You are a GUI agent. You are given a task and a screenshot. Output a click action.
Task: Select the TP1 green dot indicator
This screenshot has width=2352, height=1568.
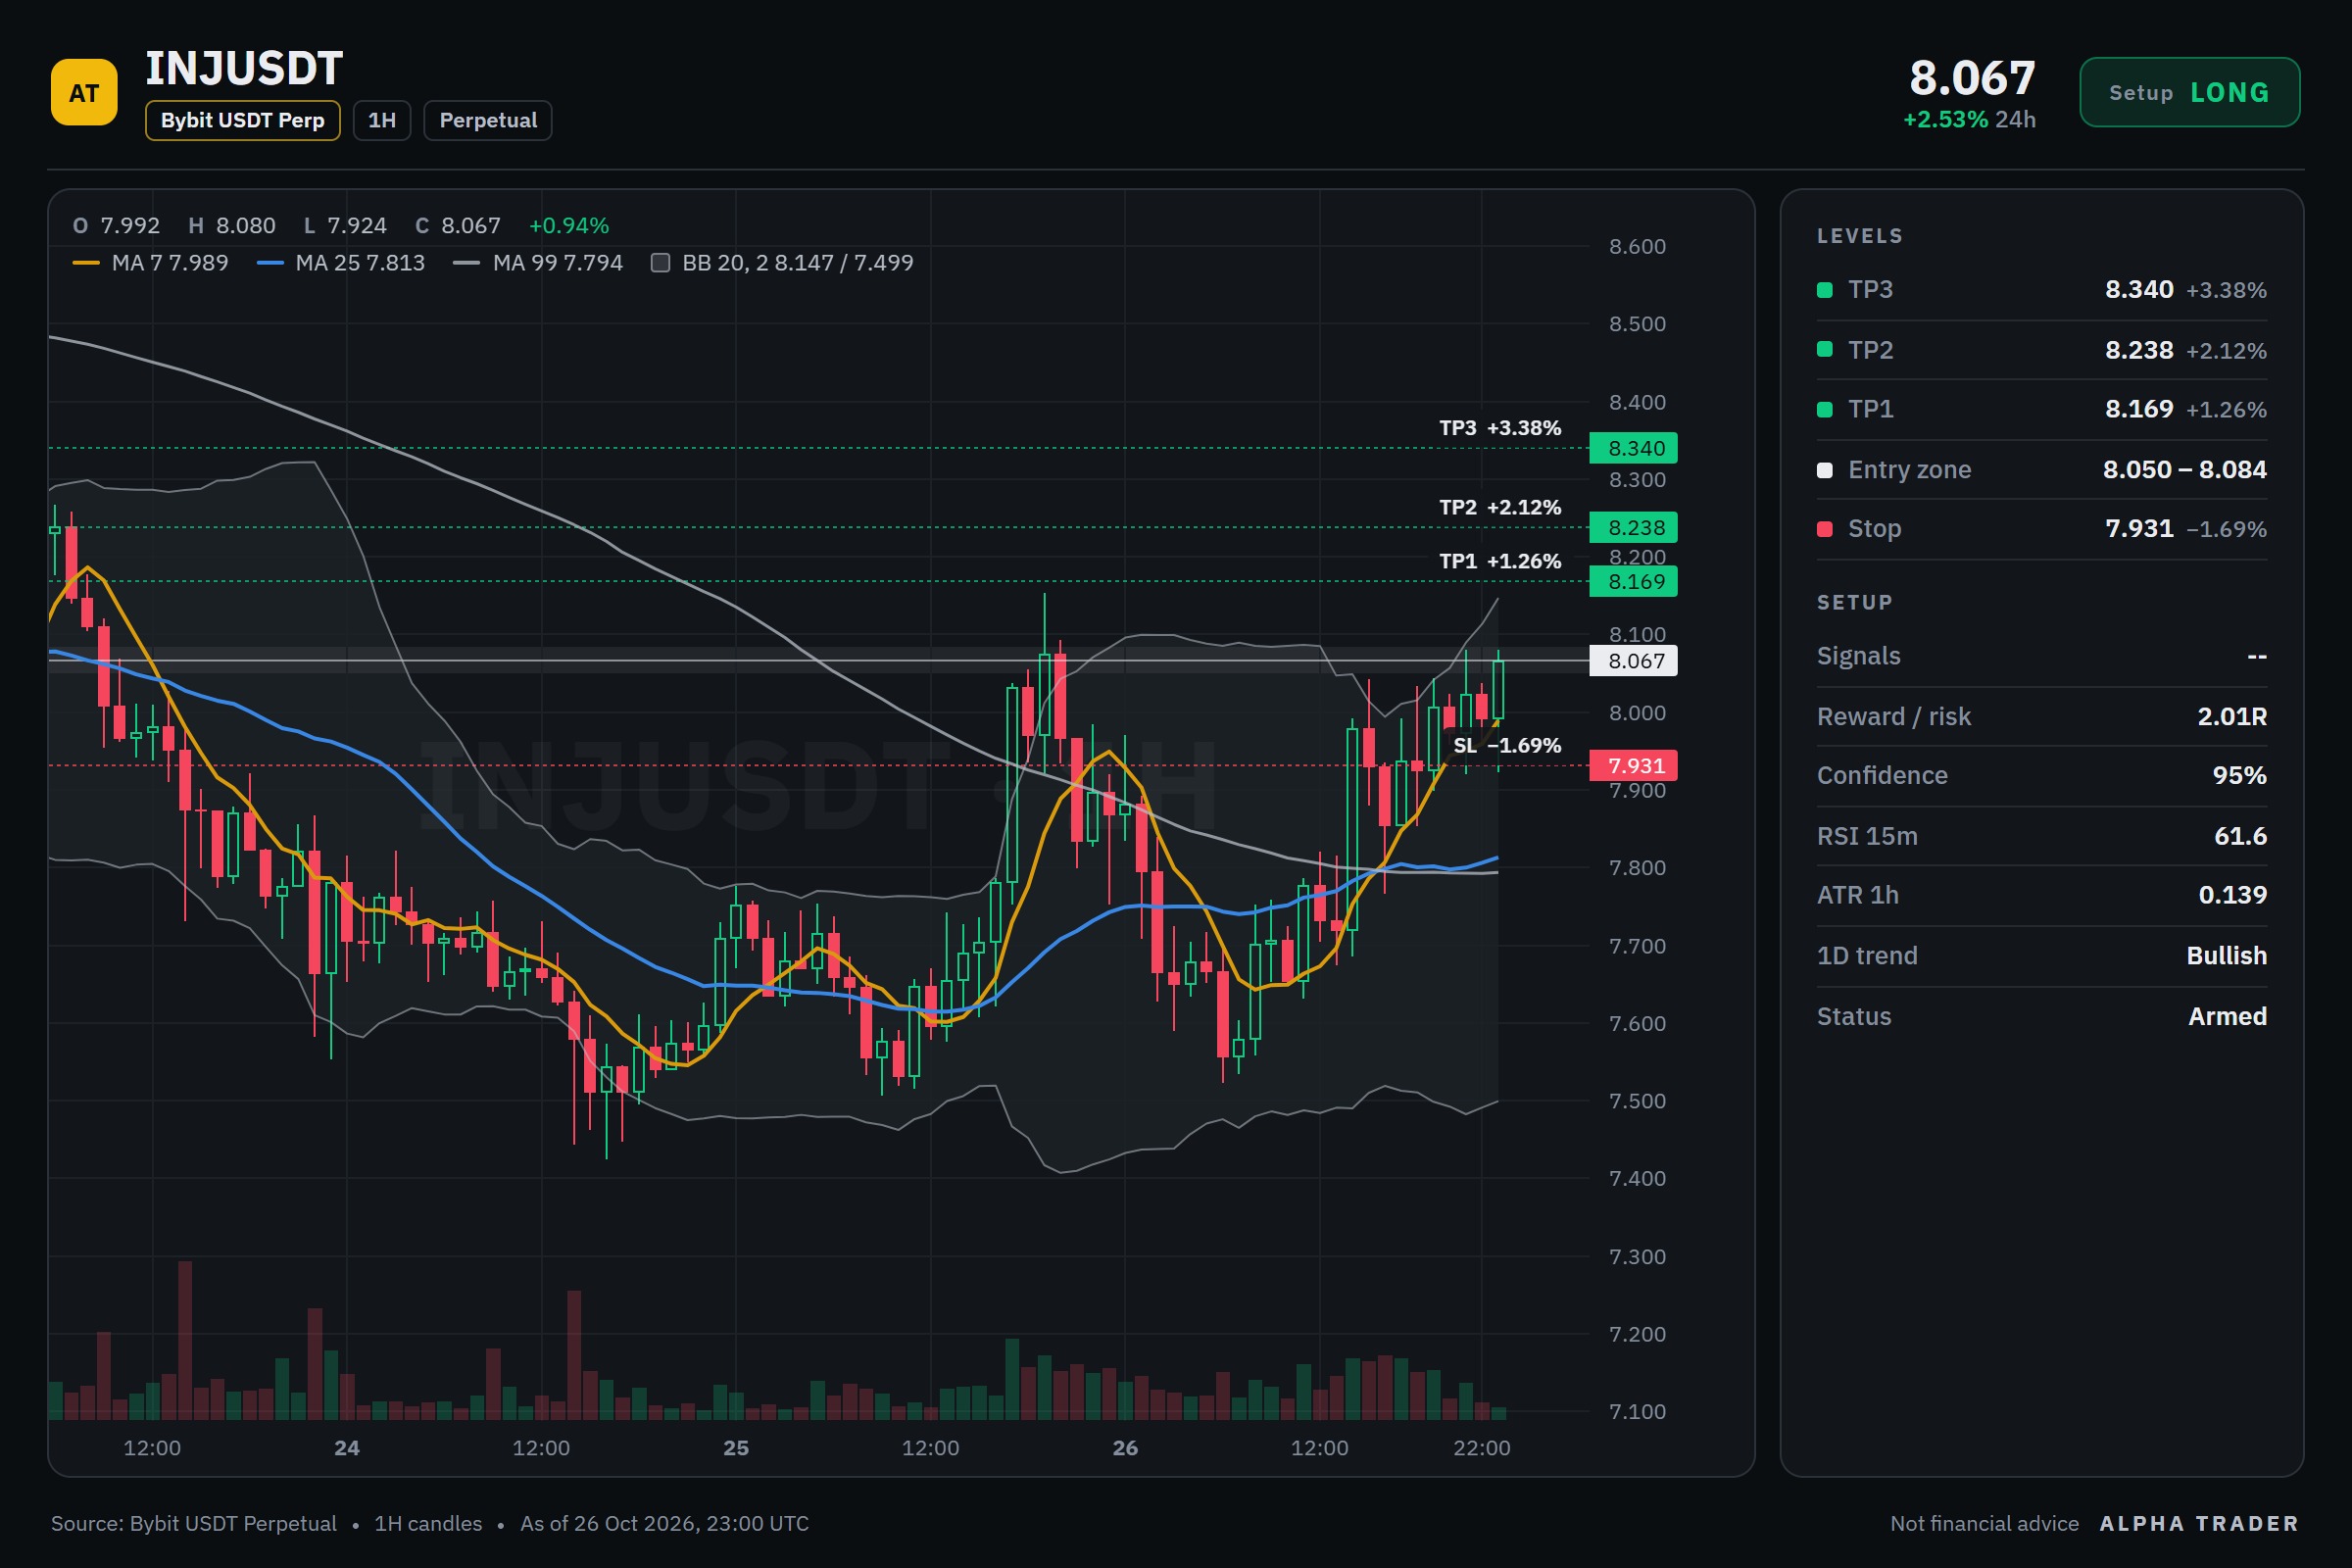tap(1824, 409)
